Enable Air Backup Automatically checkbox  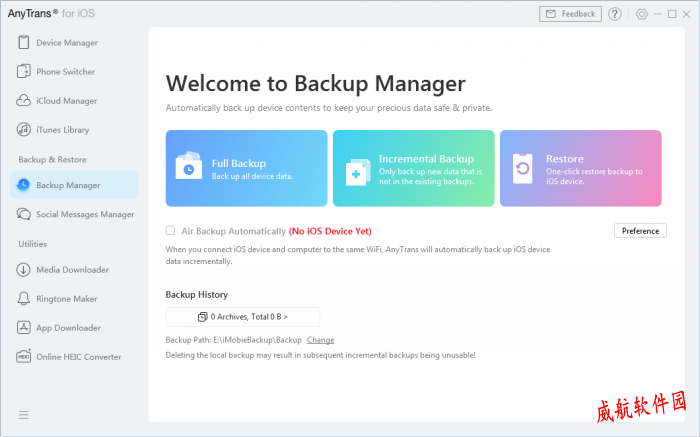click(170, 230)
